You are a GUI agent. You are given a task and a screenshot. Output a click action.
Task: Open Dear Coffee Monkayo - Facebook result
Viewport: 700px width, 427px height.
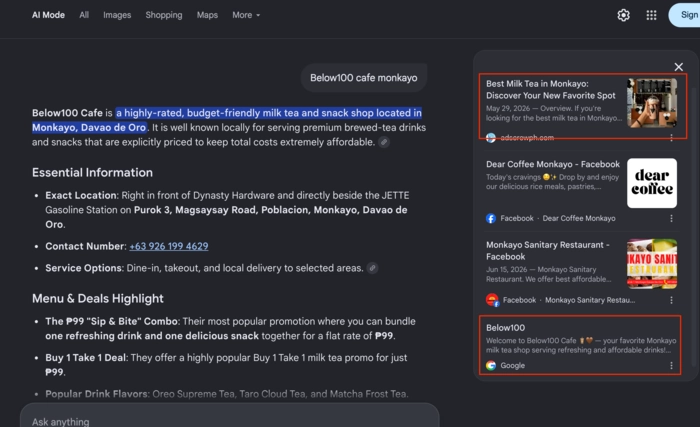[x=553, y=164]
